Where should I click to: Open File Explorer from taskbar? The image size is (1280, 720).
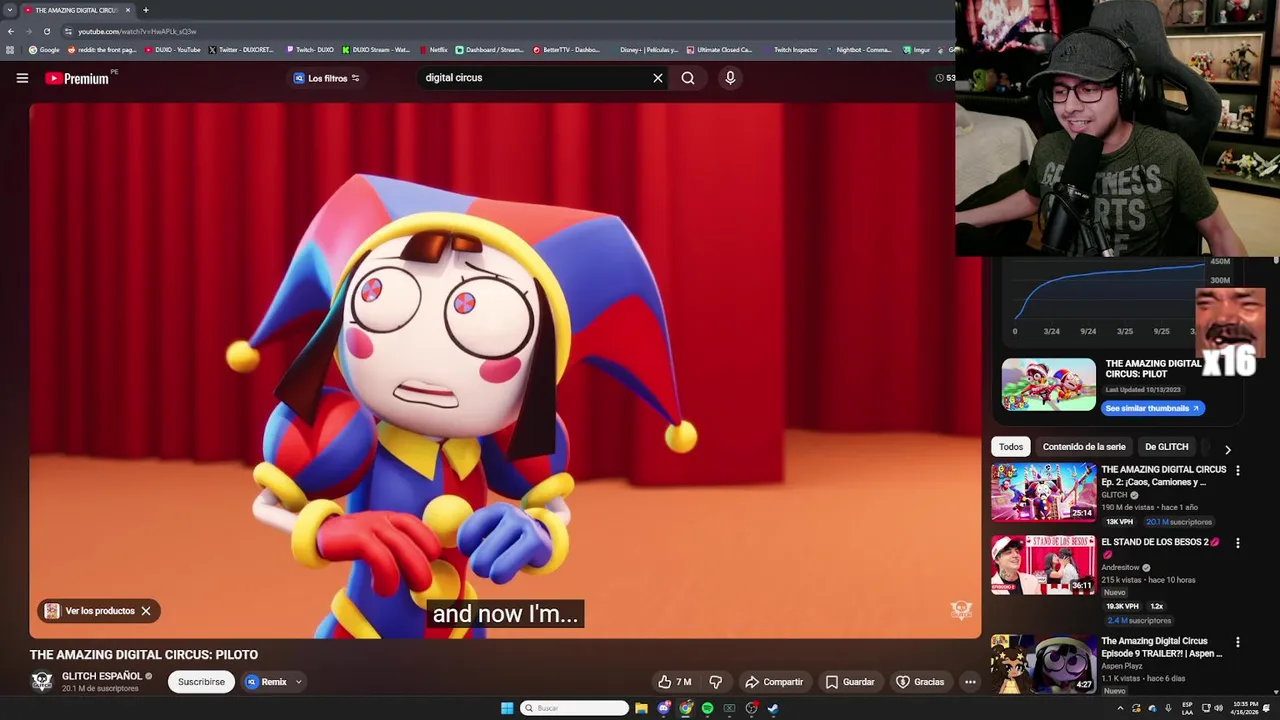[x=642, y=708]
